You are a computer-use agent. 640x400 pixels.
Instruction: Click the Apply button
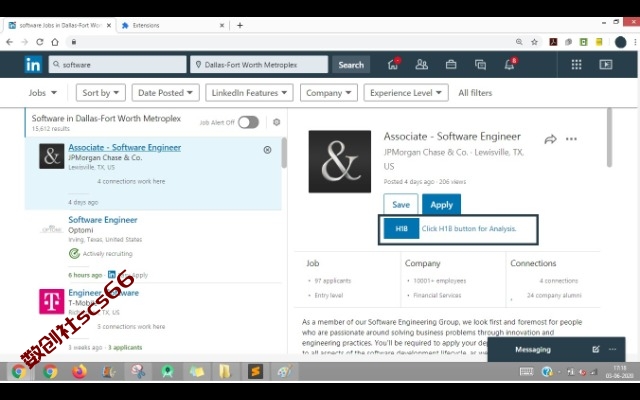pyautogui.click(x=441, y=204)
